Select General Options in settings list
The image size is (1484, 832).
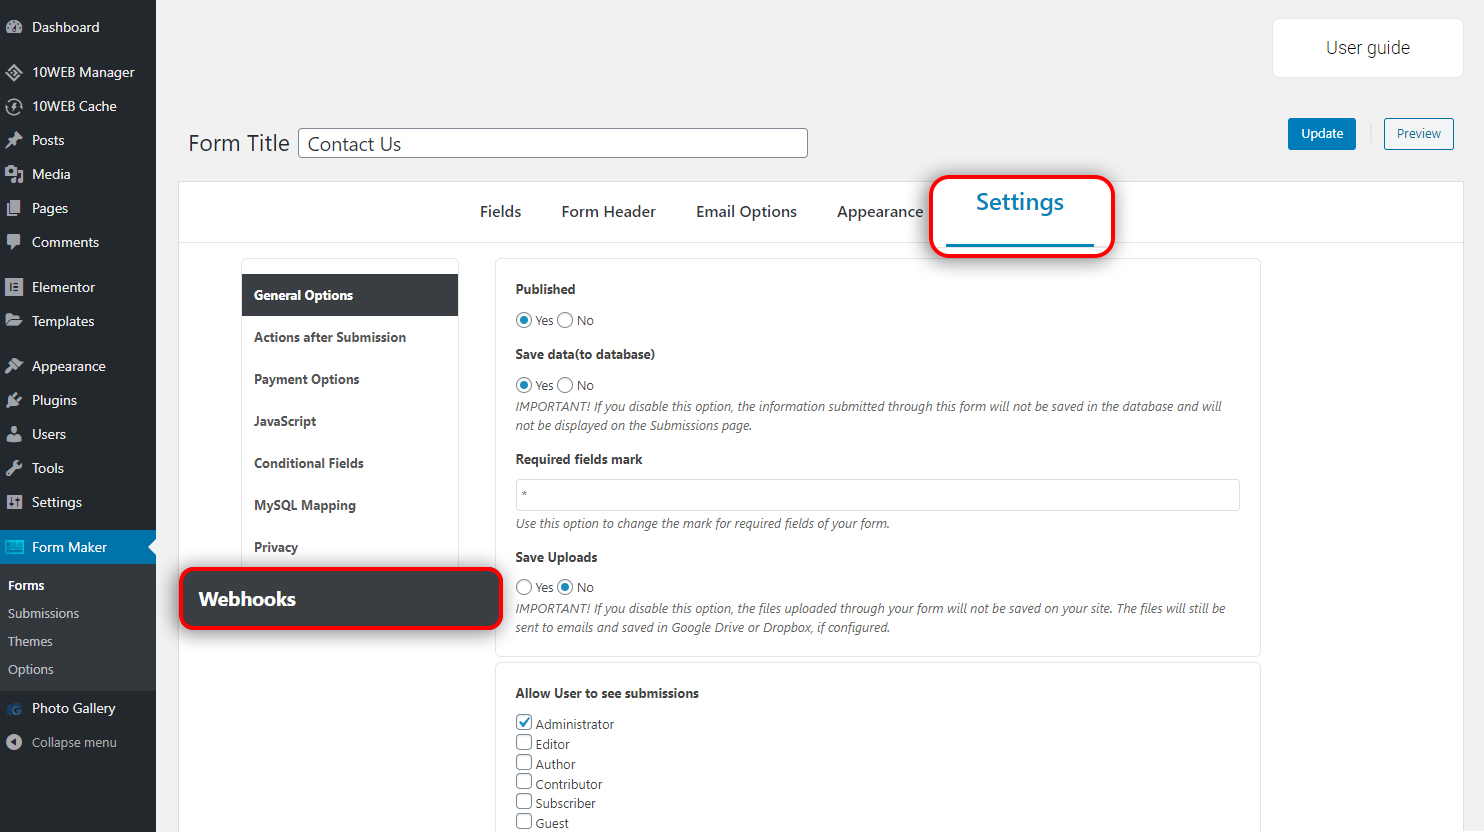click(x=350, y=295)
